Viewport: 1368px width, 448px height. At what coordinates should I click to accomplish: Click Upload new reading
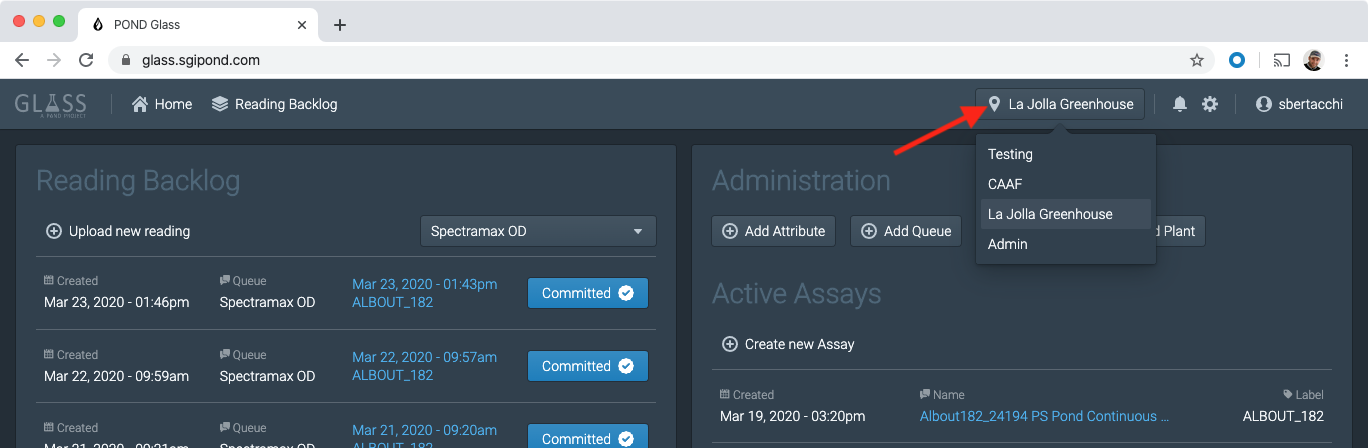(118, 231)
